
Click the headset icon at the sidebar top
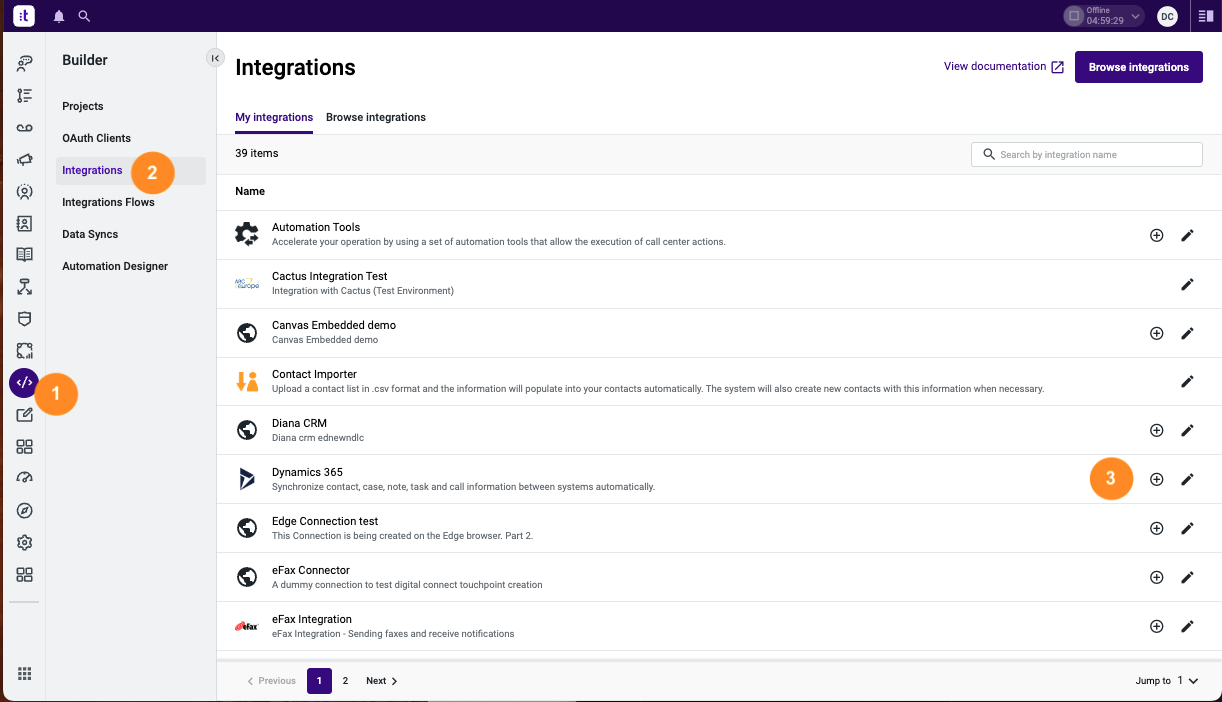pyautogui.click(x=25, y=63)
